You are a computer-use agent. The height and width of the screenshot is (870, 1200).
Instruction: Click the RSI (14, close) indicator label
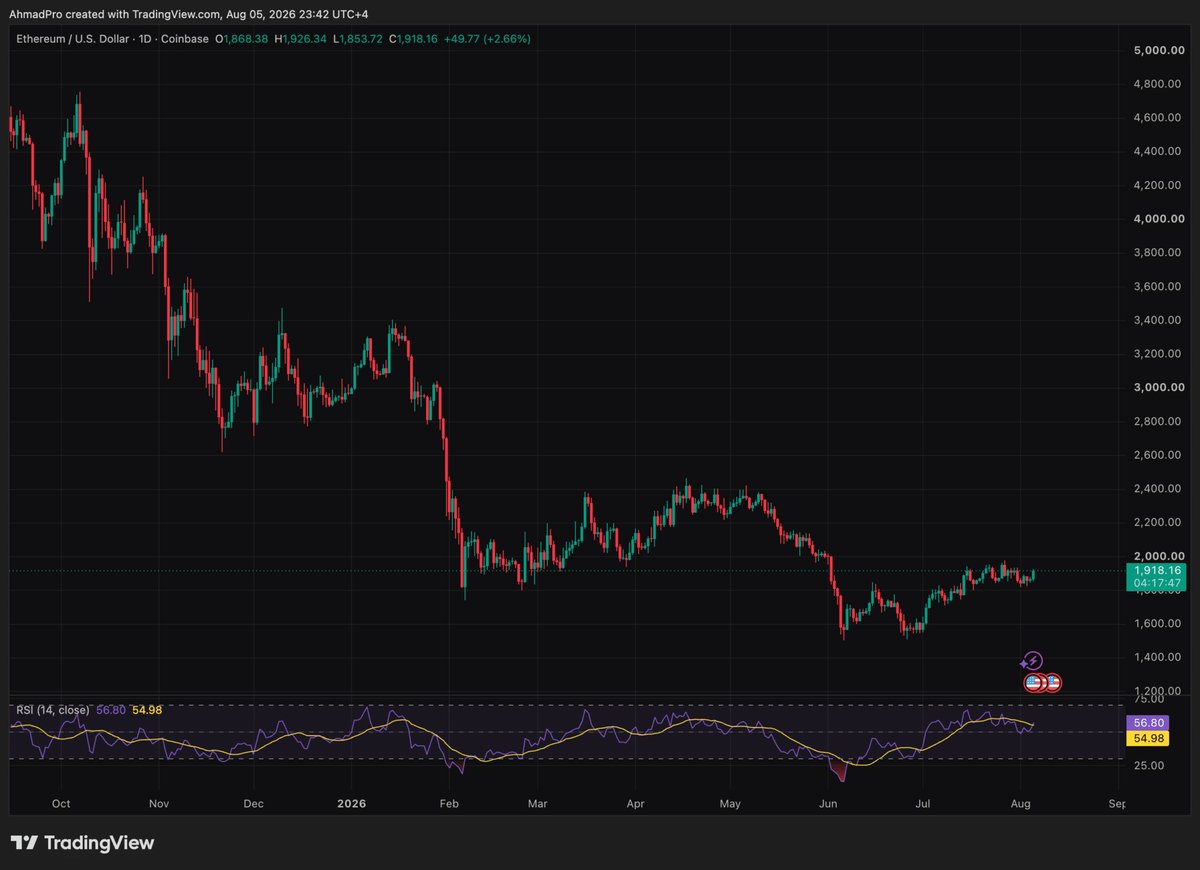pos(52,710)
